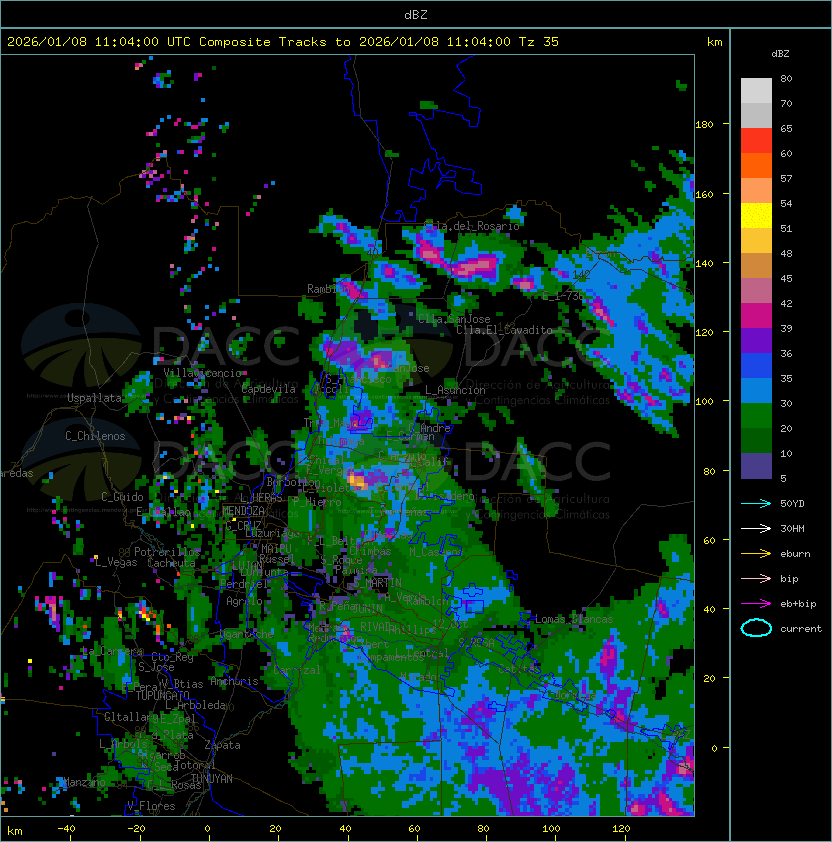Click the '80' tick on the vertical km axis
The width and height of the screenshot is (832, 842).
point(709,471)
